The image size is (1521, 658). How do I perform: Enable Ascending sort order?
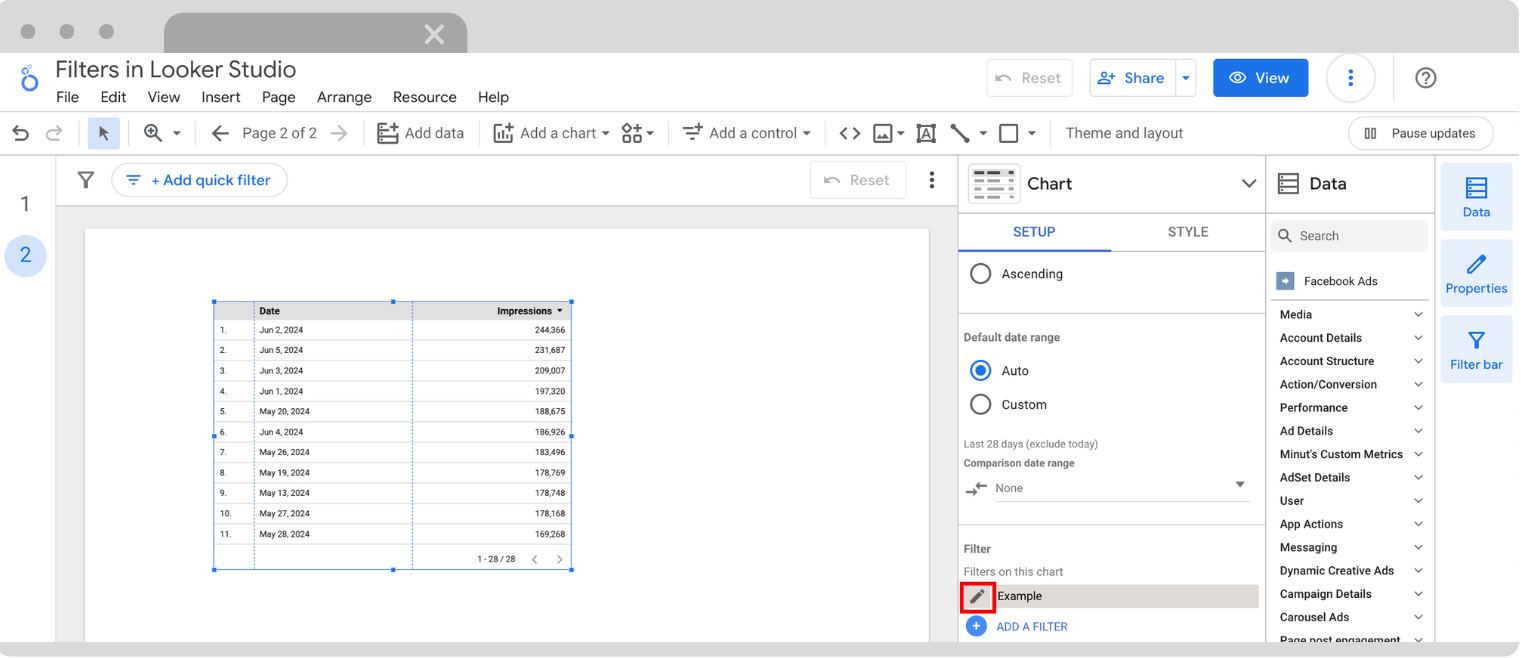click(980, 273)
